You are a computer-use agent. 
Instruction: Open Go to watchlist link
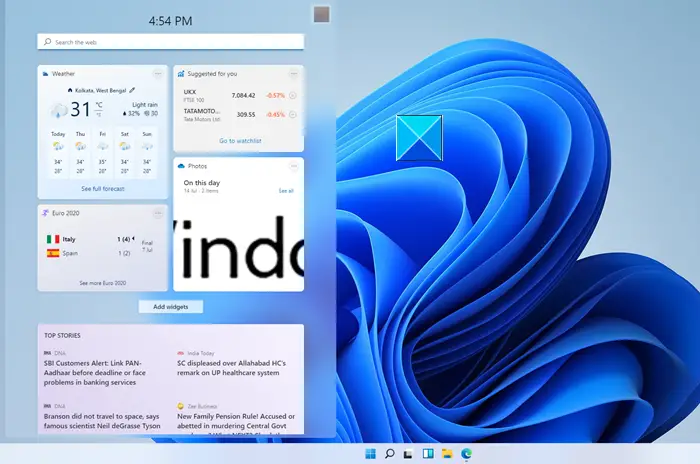(x=240, y=141)
